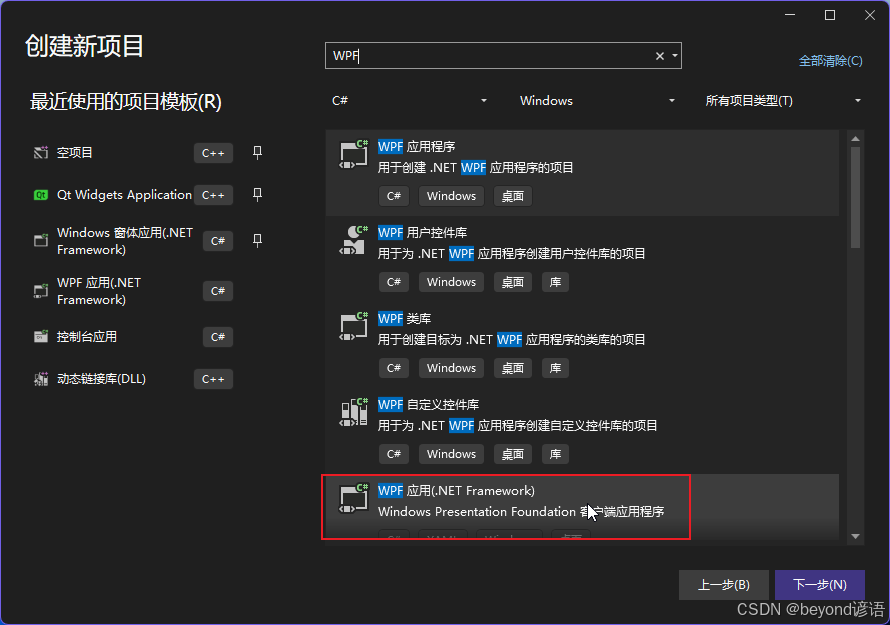890x625 pixels.
Task: Click the template list scroll down arrow
Action: pyautogui.click(x=855, y=536)
